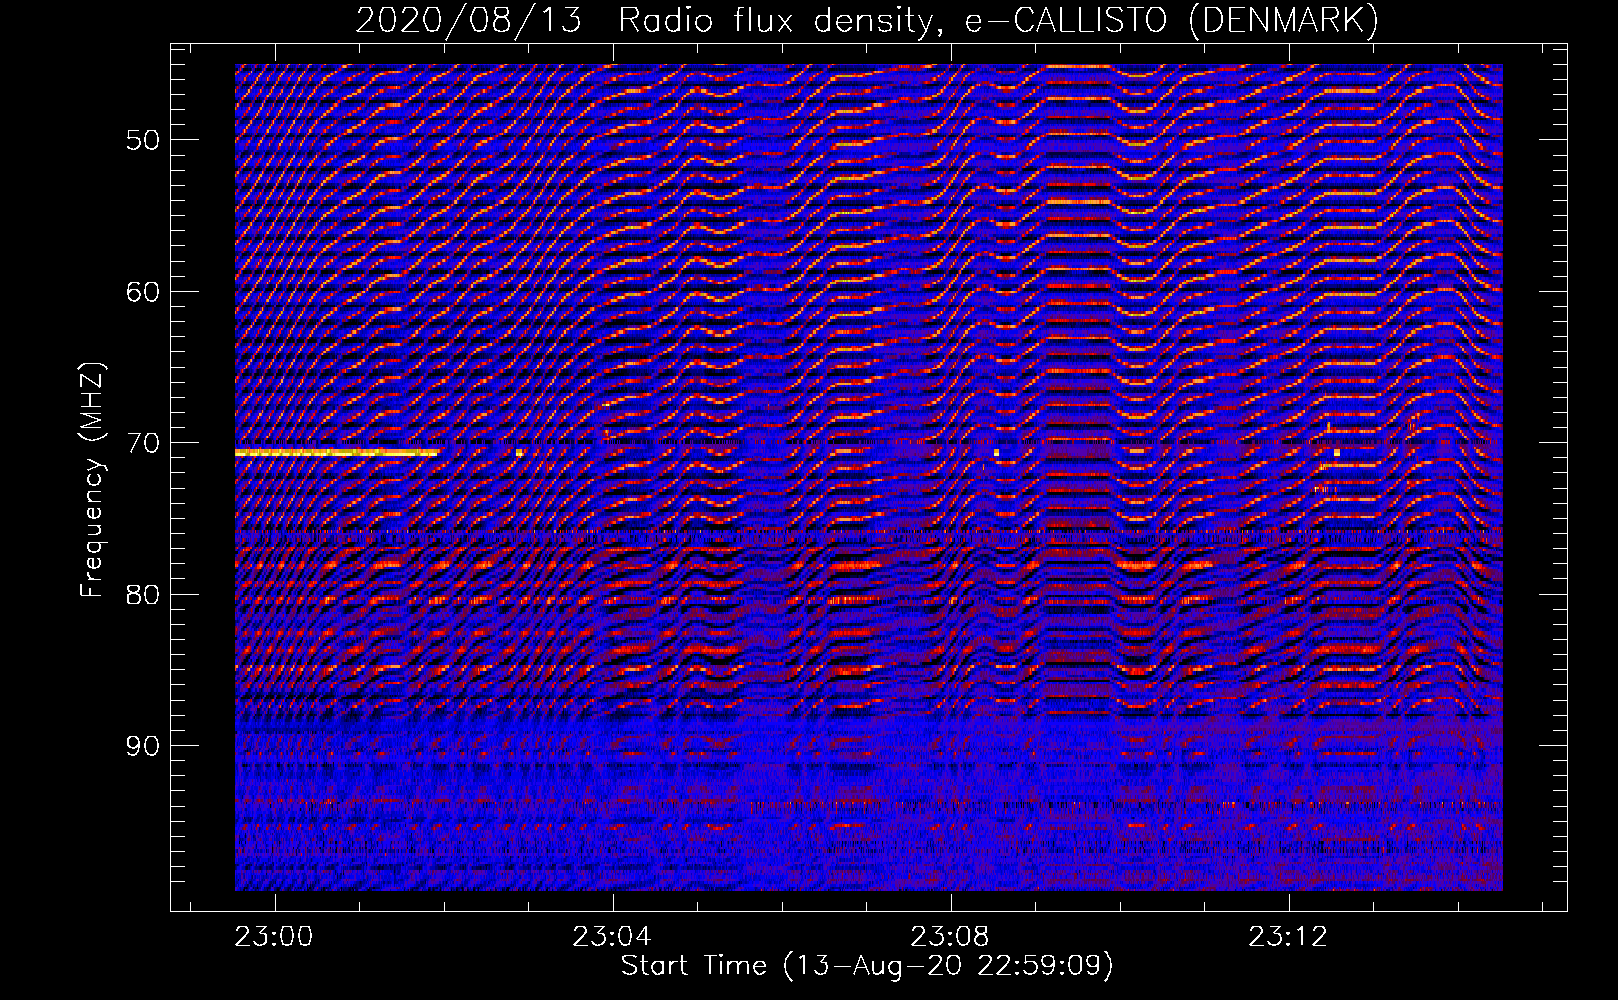
Task: Click the 60 frequency tick label
Action: click(143, 292)
